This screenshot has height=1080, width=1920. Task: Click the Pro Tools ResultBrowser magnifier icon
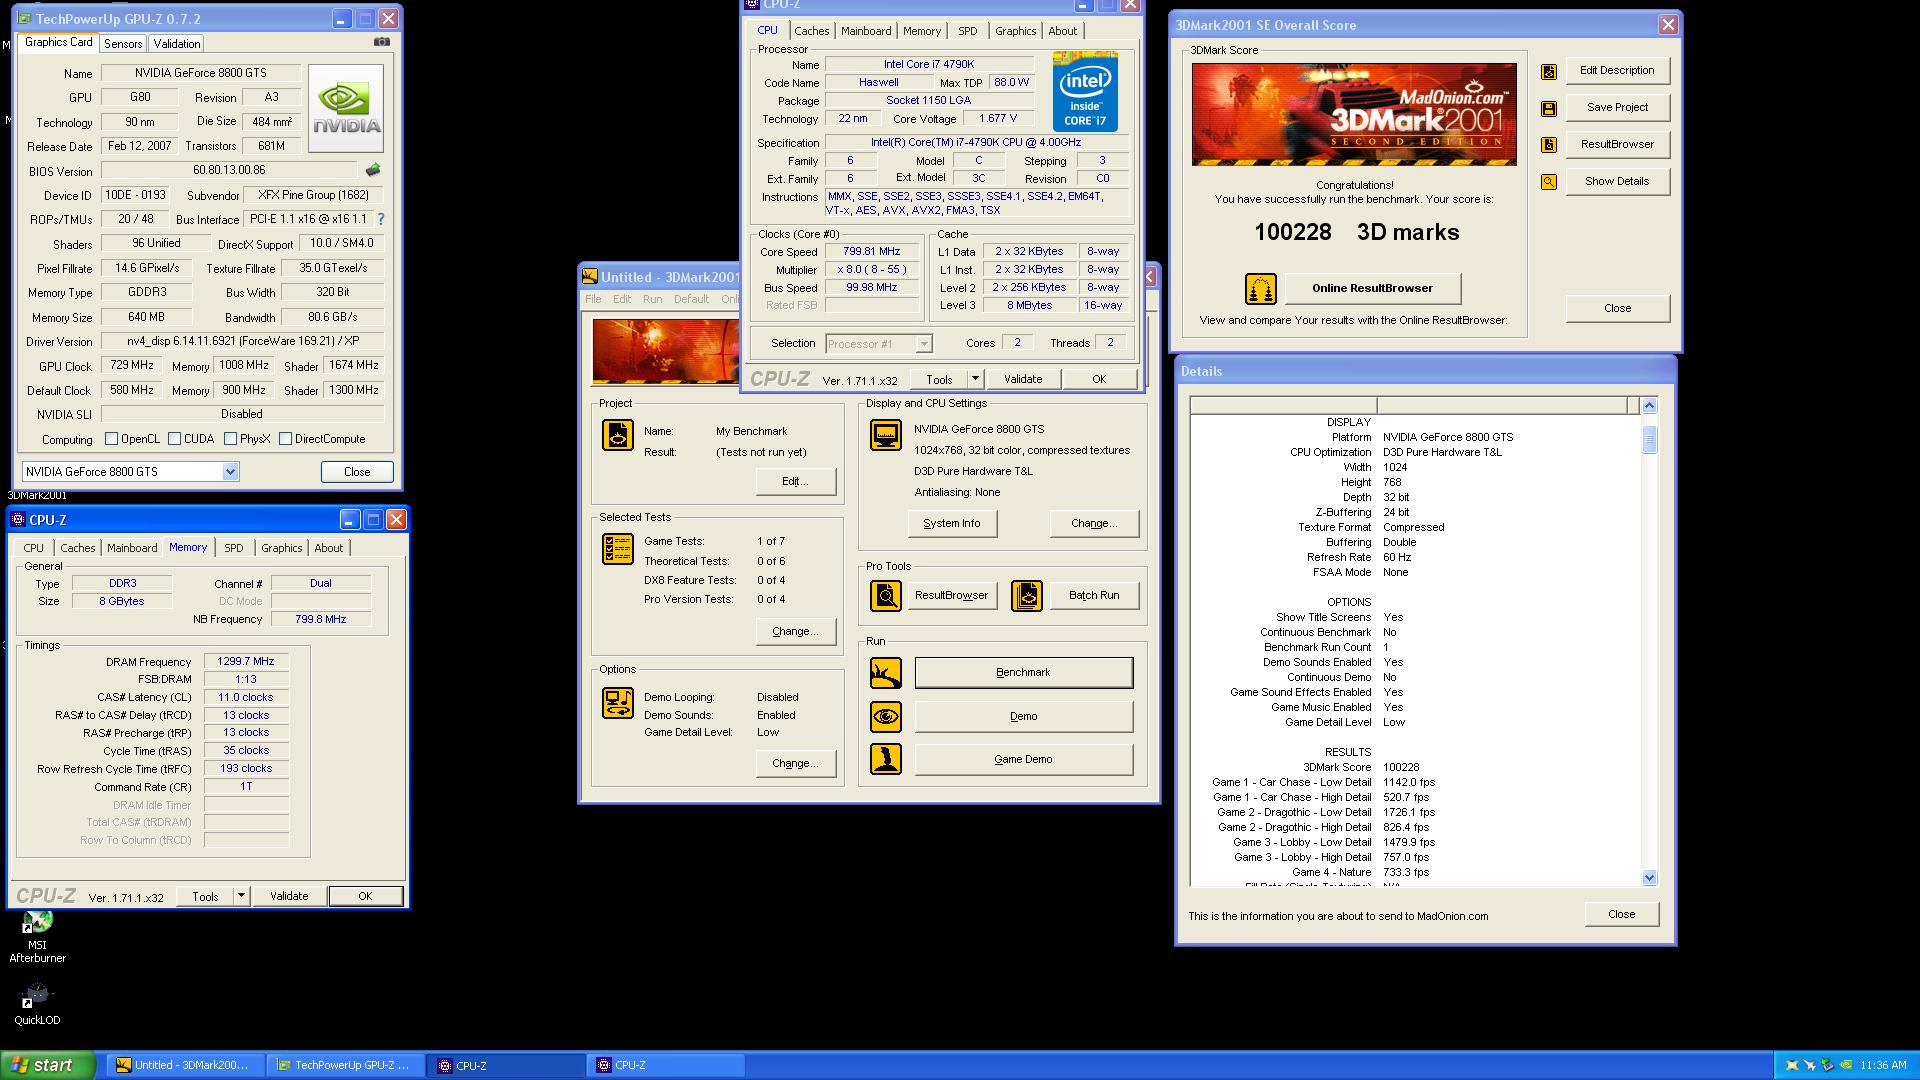tap(886, 596)
